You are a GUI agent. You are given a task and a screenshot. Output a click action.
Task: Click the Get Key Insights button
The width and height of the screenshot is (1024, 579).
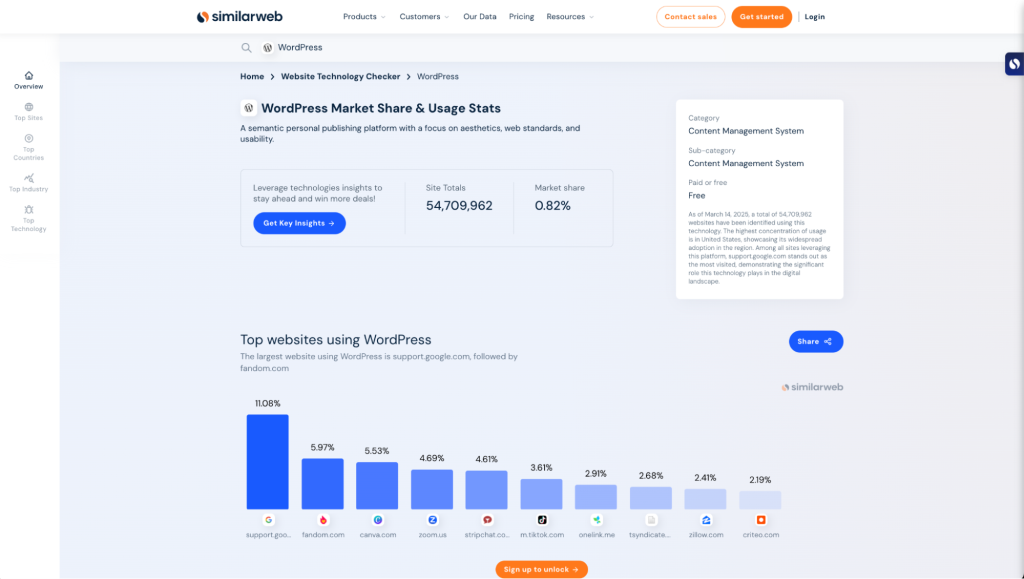click(299, 223)
